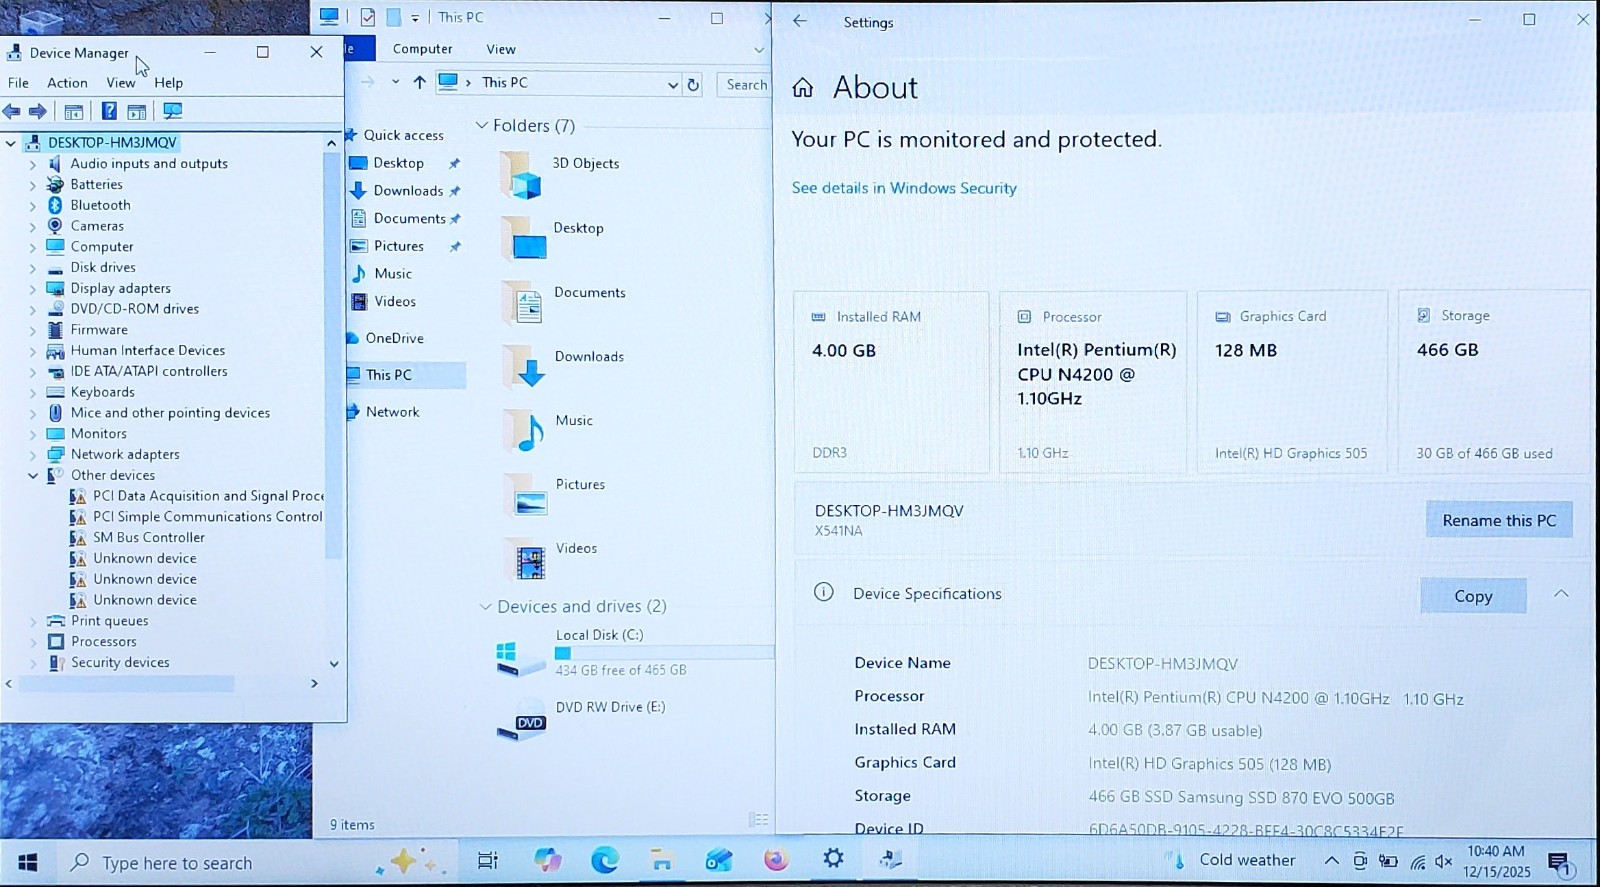Click Device Manager scroll down arrow

pyautogui.click(x=334, y=663)
